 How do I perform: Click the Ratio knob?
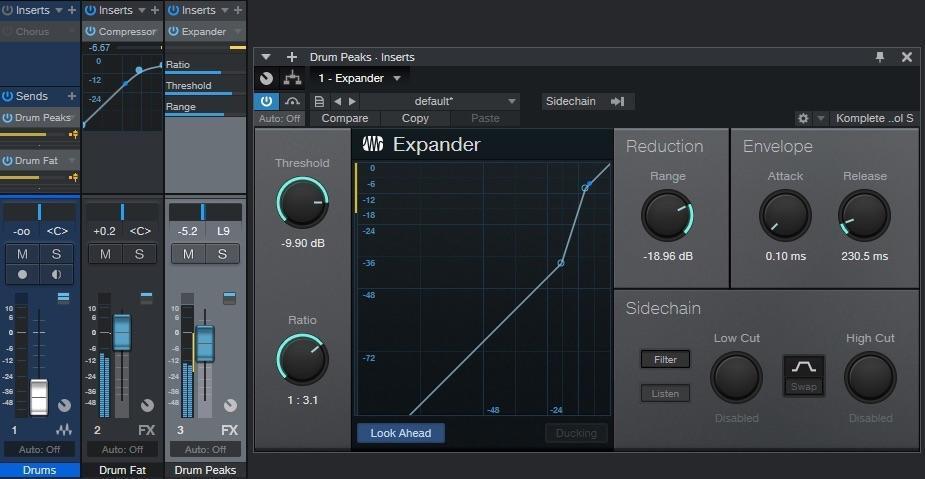click(x=302, y=359)
